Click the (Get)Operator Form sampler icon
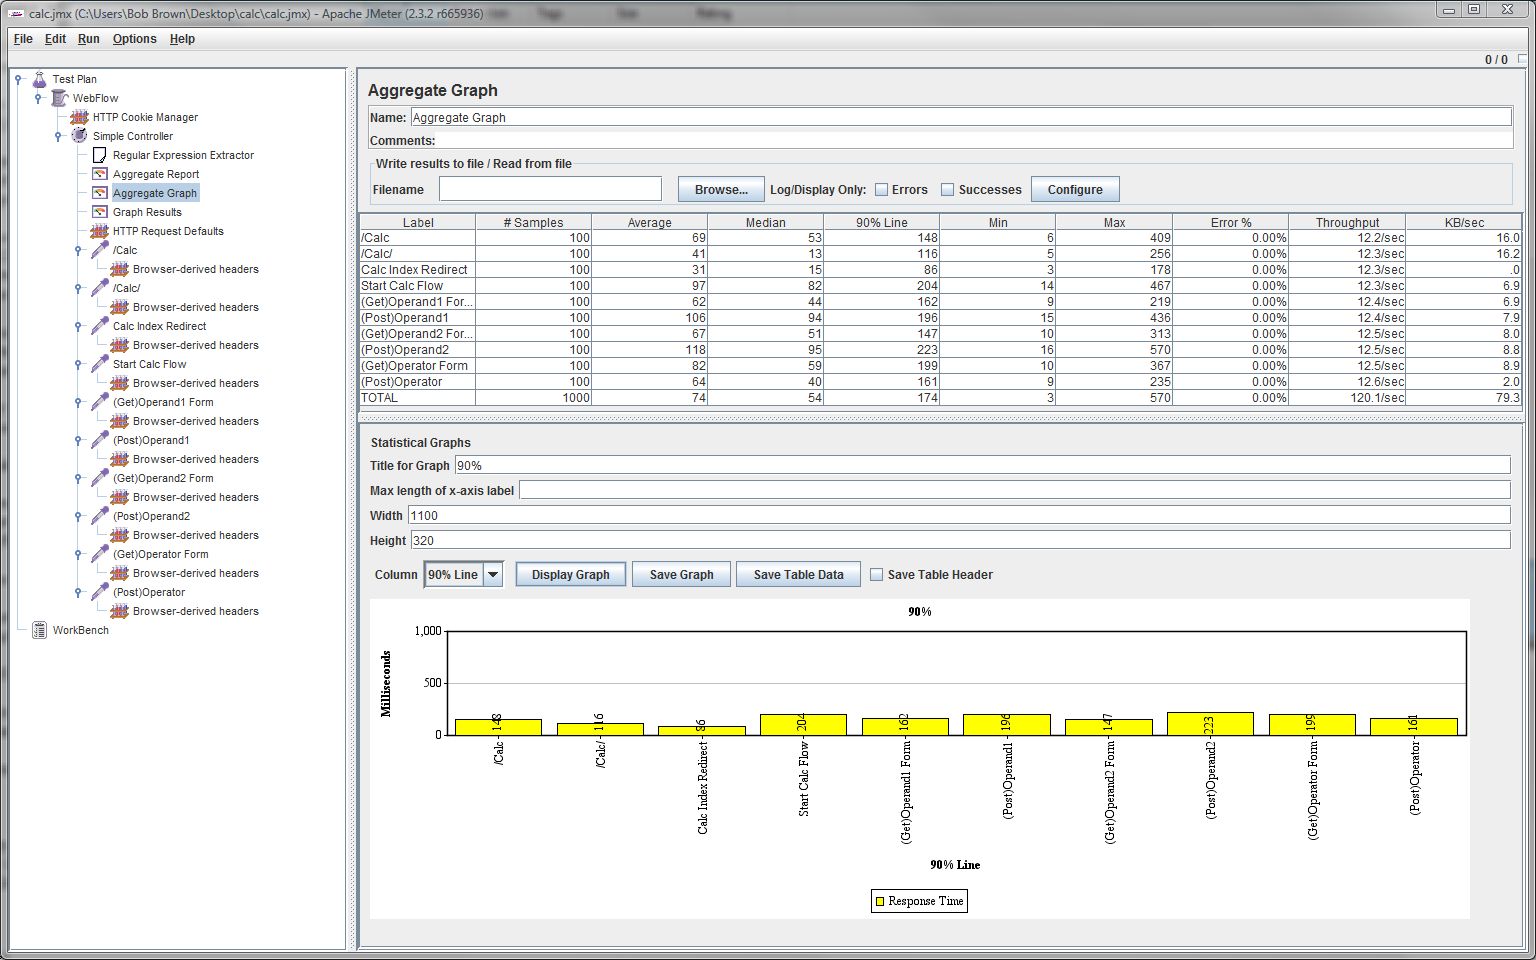This screenshot has width=1536, height=960. pos(100,554)
